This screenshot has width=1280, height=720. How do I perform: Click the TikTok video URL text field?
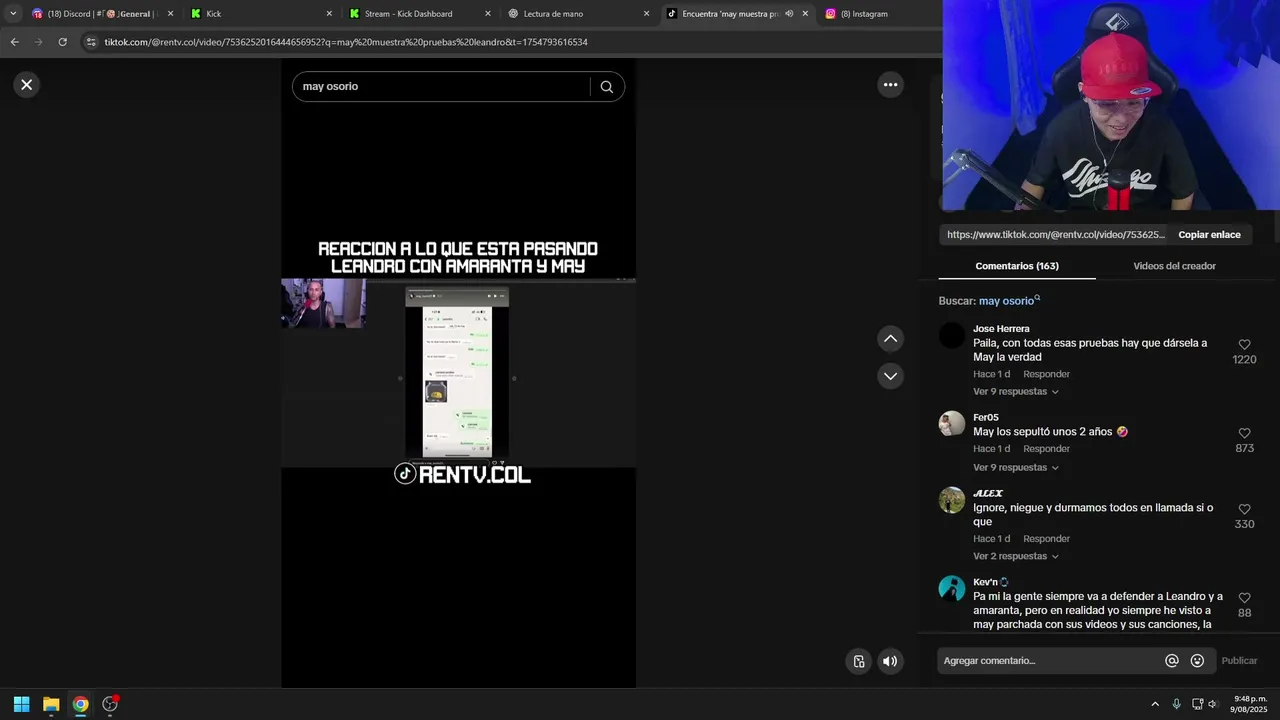tap(1055, 235)
